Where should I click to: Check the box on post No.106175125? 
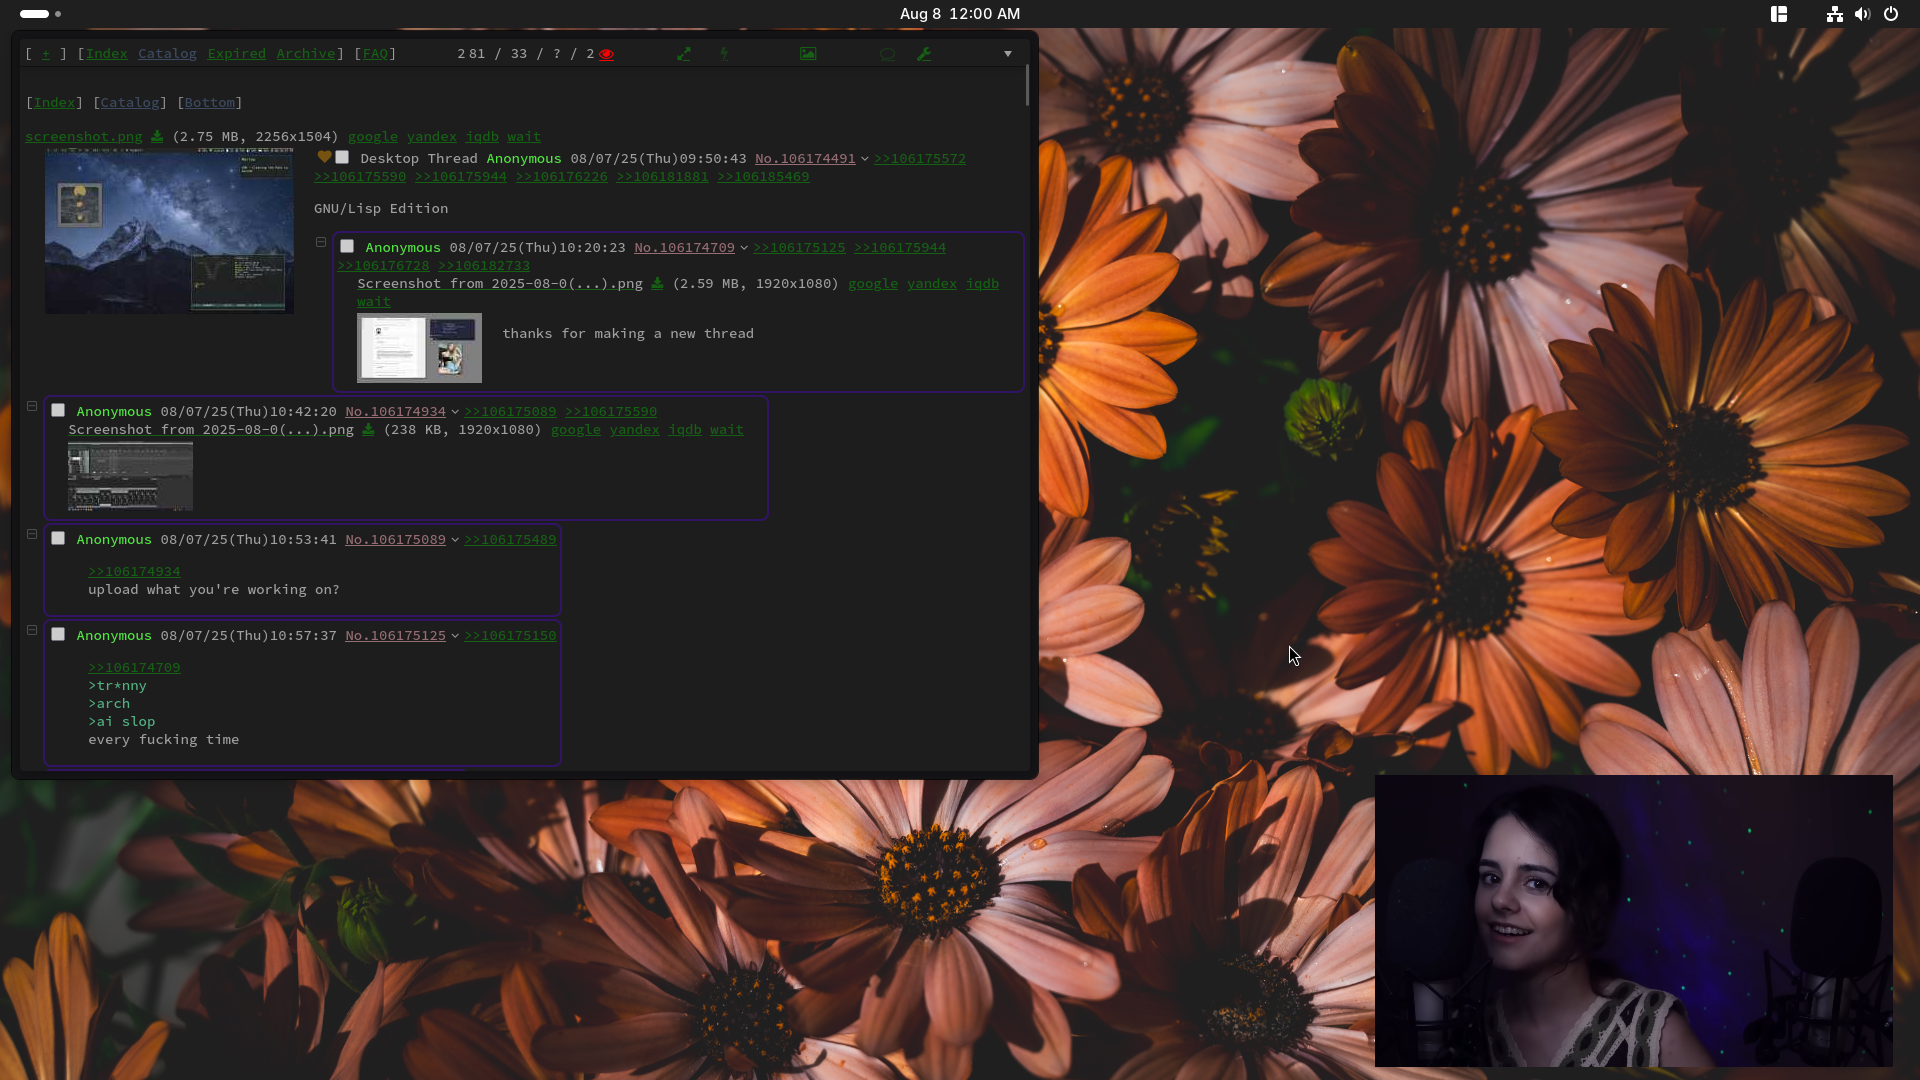pos(58,634)
